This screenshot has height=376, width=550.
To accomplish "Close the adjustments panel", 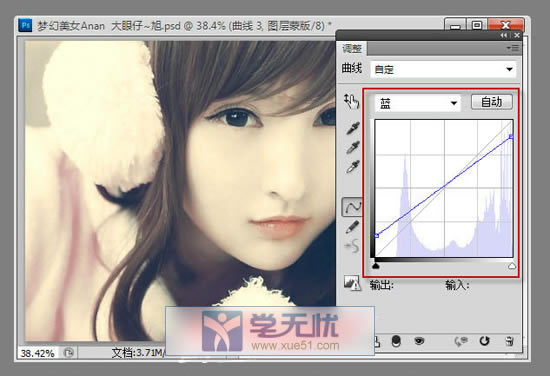I will coord(517,35).
